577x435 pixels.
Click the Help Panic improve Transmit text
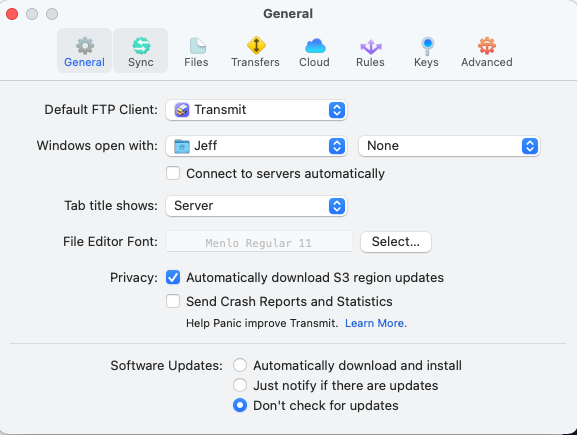point(262,323)
